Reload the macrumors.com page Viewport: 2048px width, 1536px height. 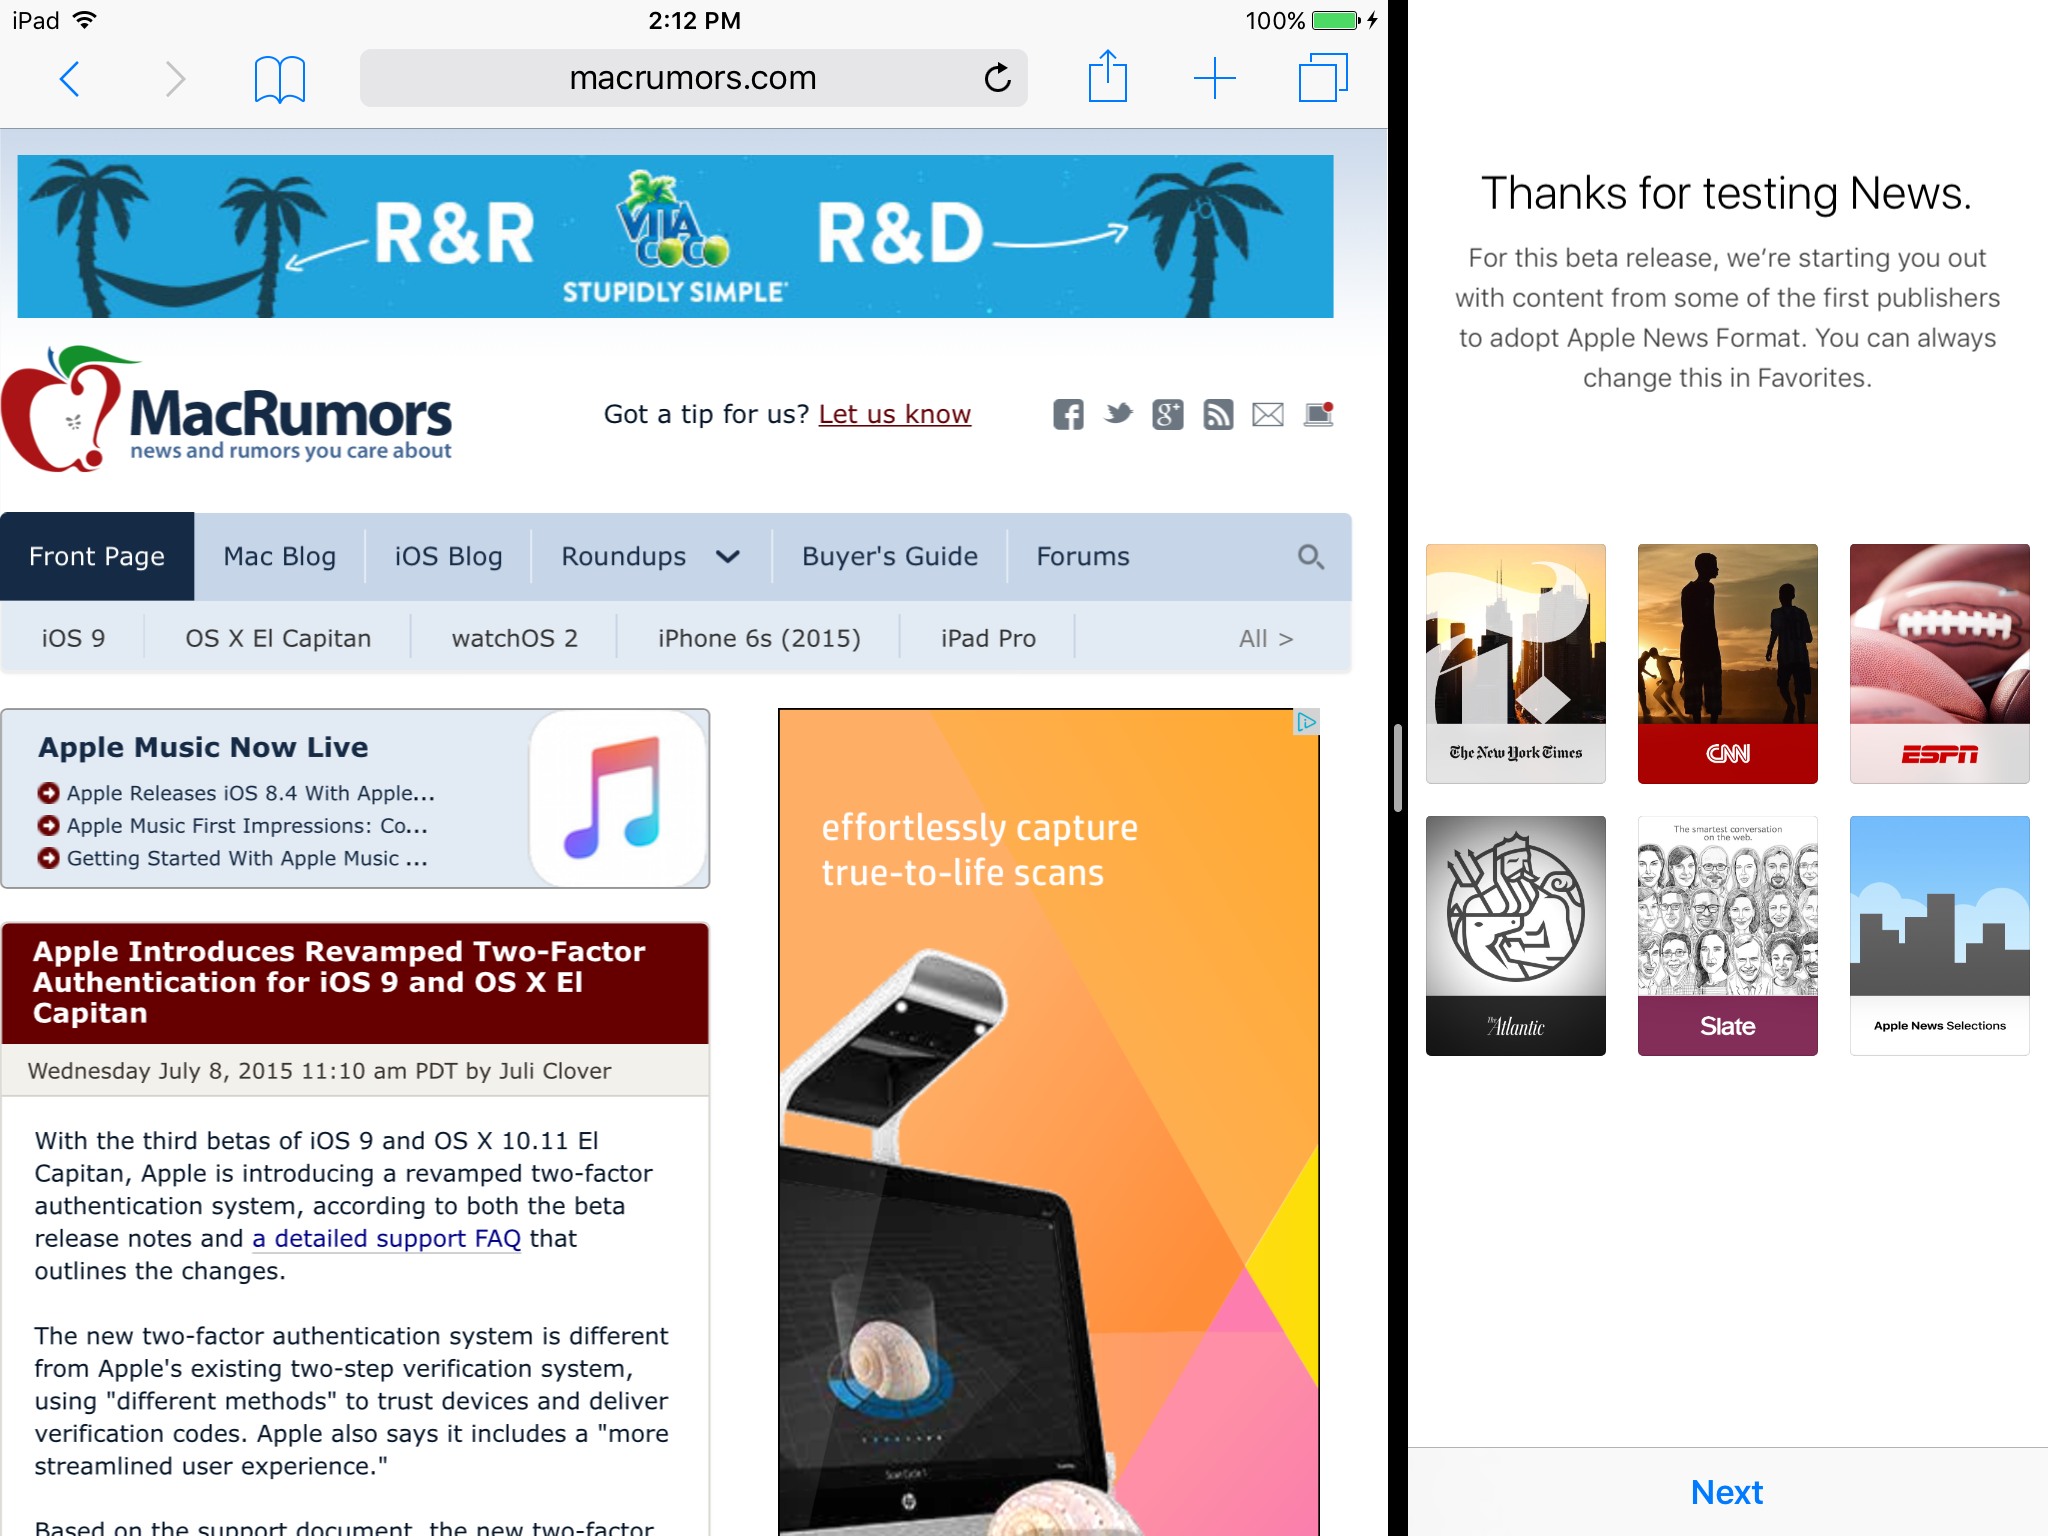[x=997, y=78]
